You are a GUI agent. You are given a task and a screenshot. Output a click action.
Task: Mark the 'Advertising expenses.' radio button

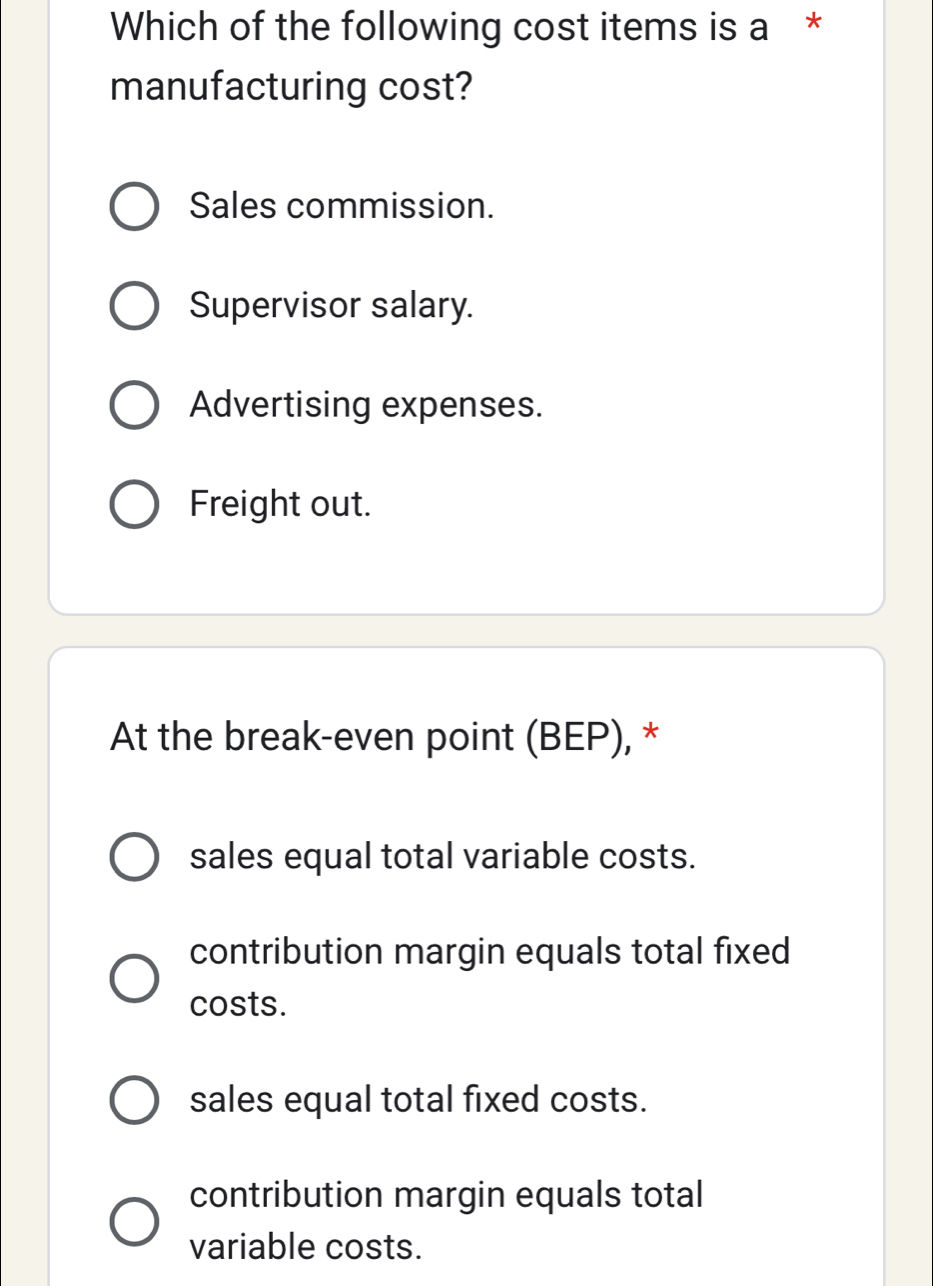point(133,405)
